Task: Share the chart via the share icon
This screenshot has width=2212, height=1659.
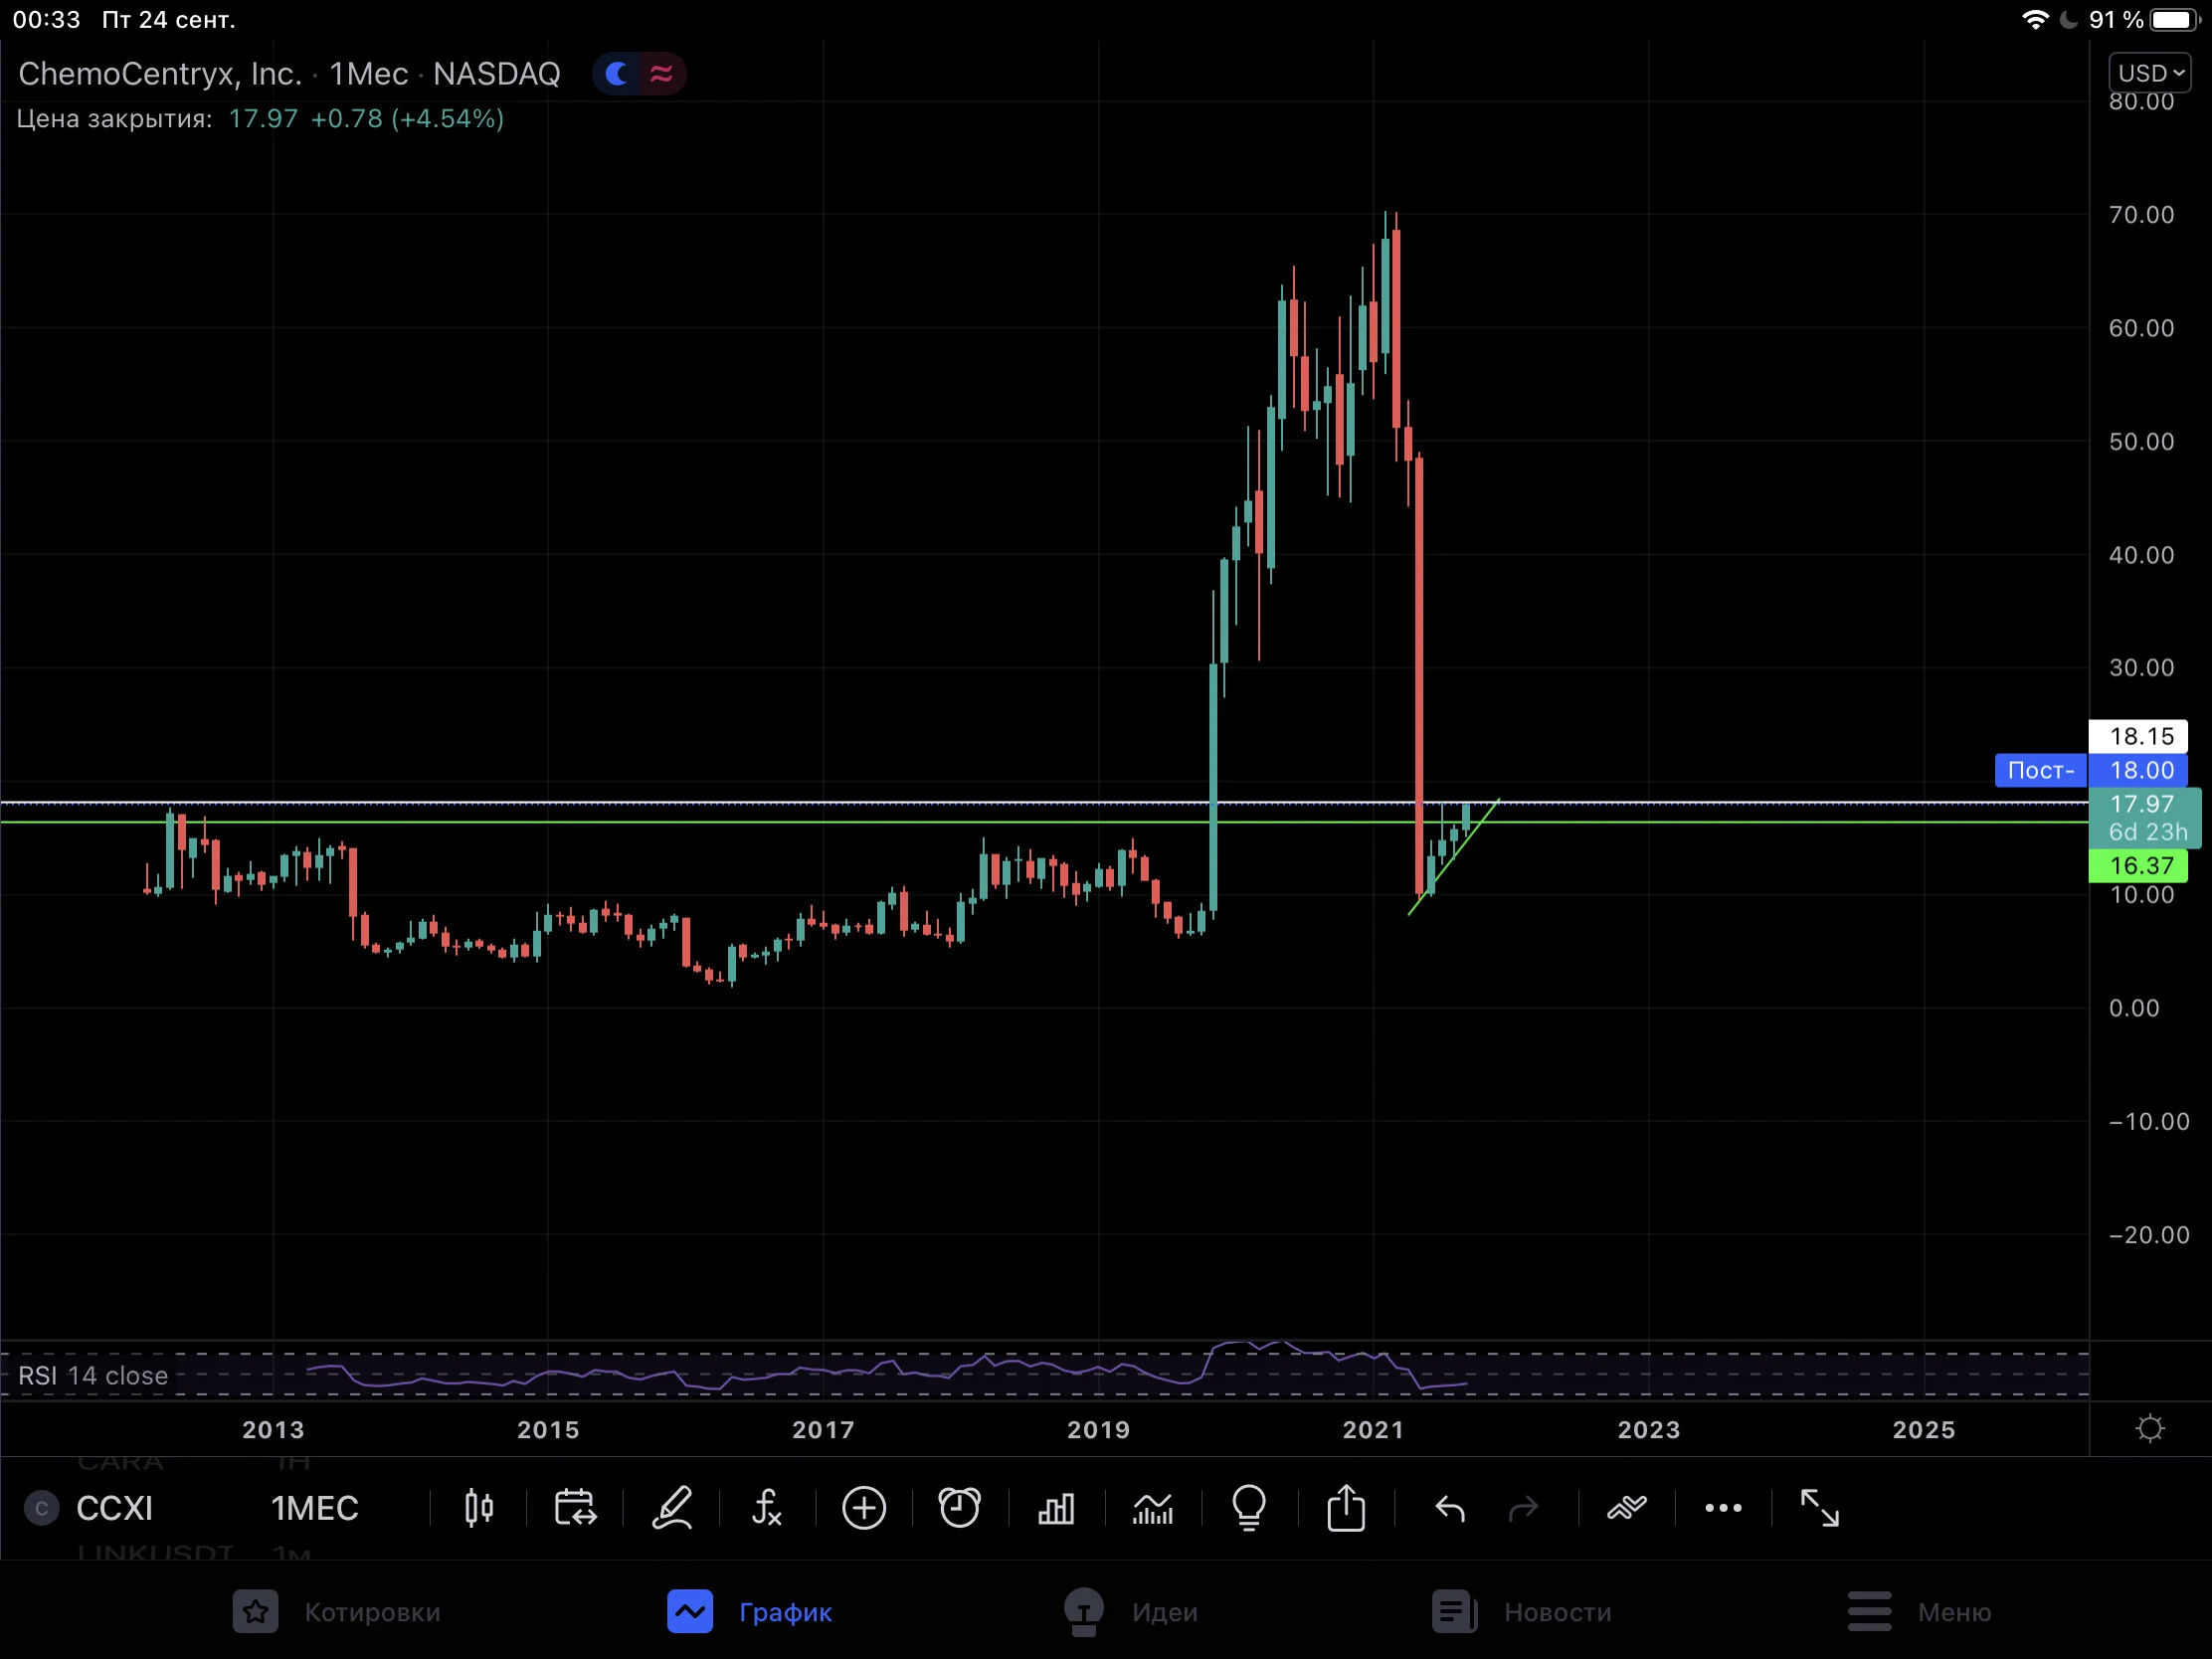Action: (1346, 1507)
